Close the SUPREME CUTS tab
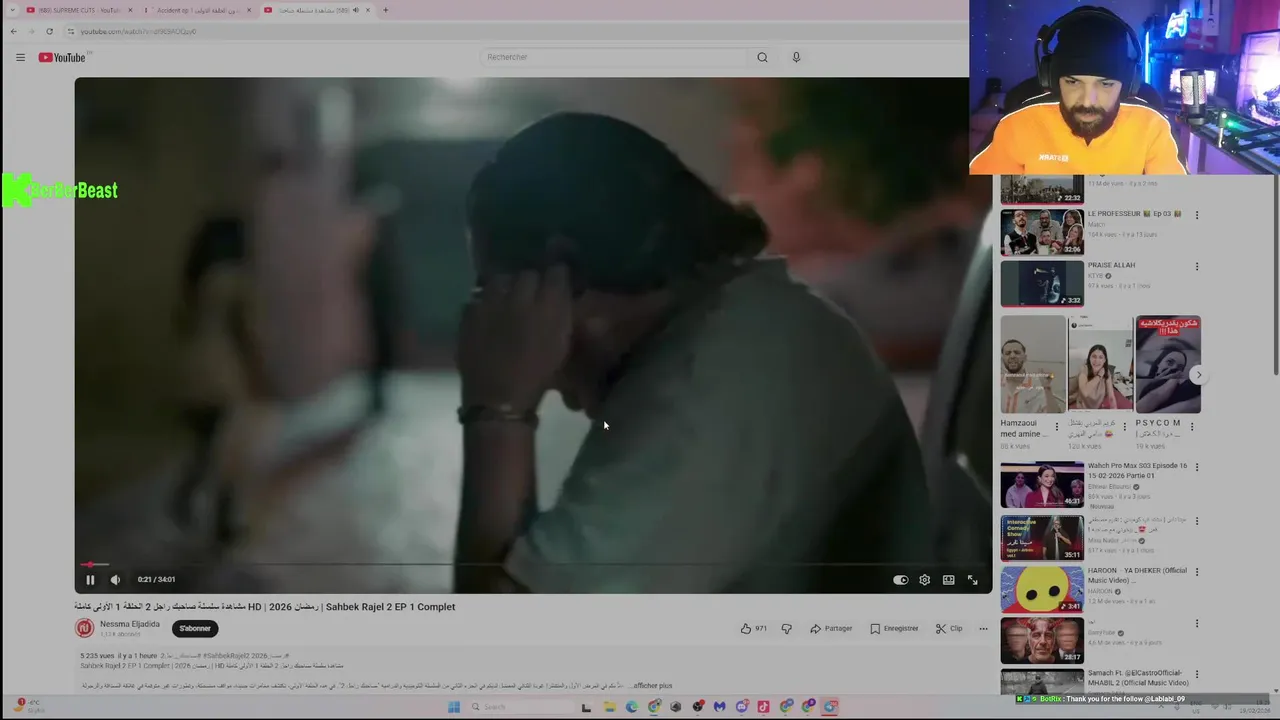This screenshot has height=720, width=1280. click(x=130, y=10)
